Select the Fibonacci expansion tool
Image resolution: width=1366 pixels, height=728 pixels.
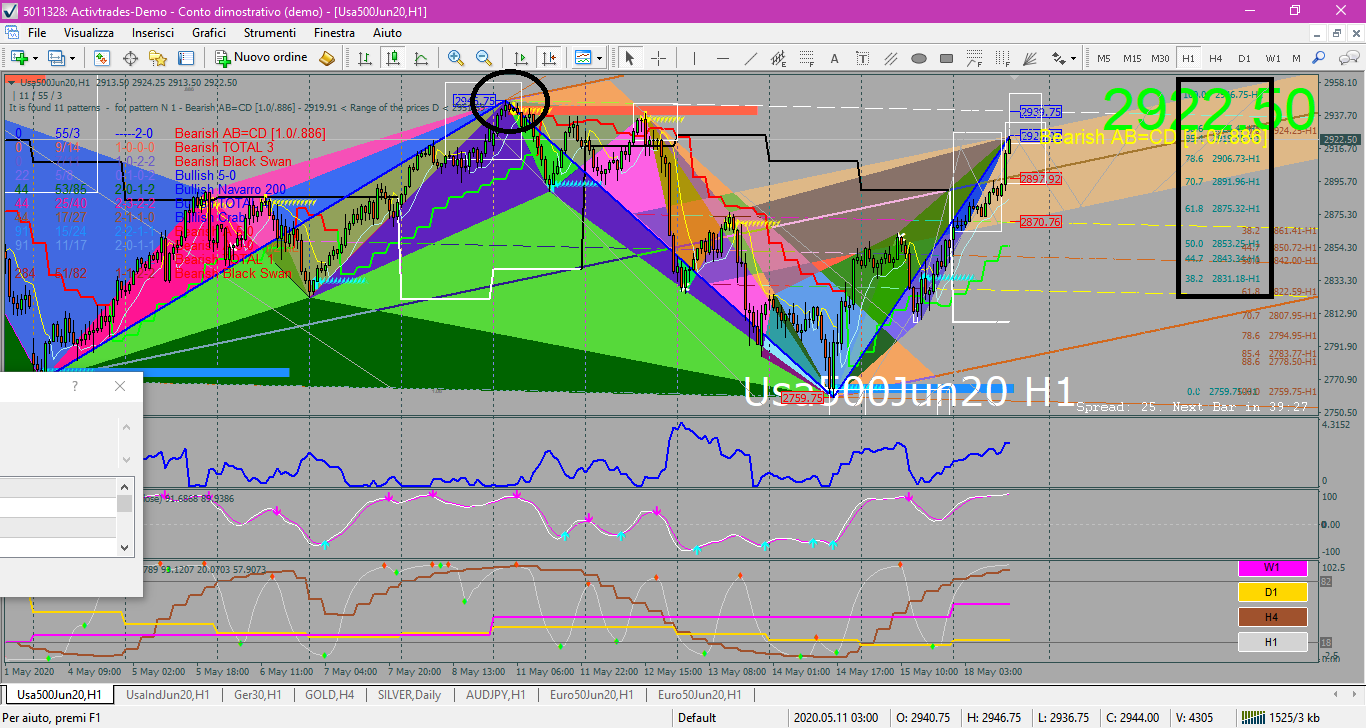[974, 58]
